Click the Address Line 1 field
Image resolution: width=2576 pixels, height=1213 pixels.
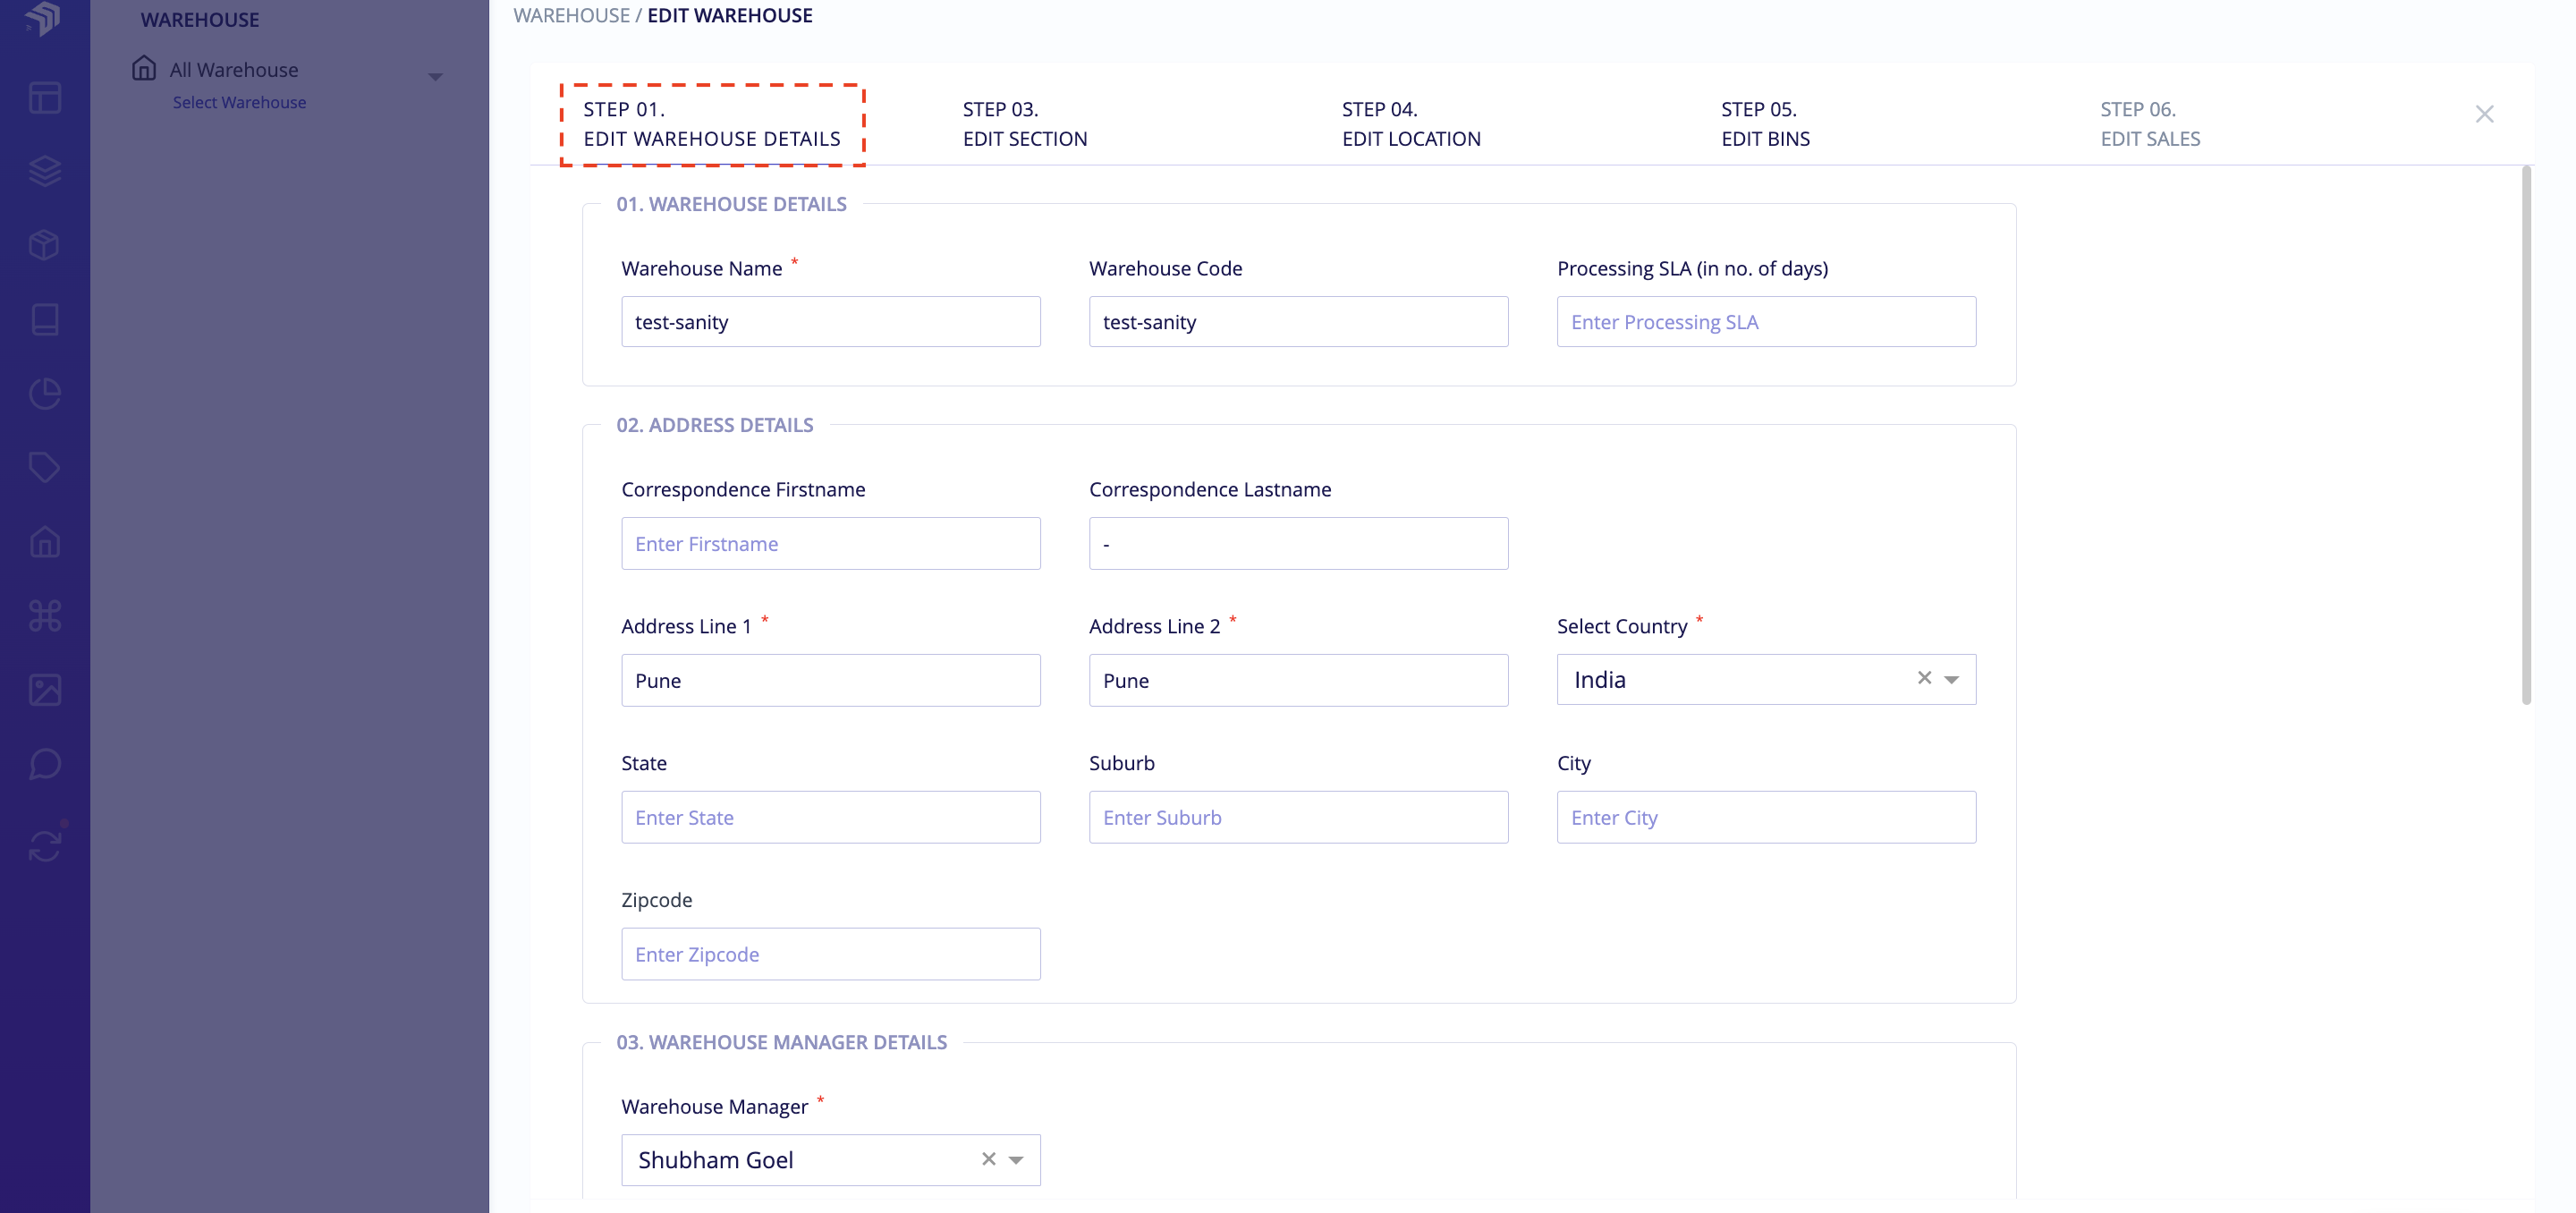[x=830, y=680]
